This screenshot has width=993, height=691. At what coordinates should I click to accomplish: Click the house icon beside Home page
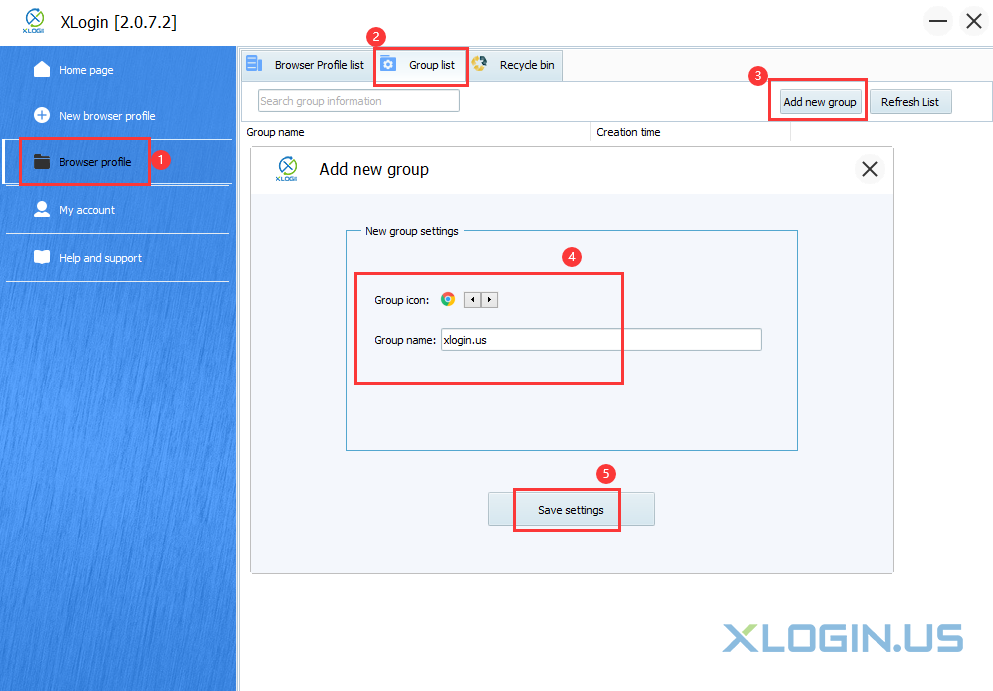[x=42, y=69]
